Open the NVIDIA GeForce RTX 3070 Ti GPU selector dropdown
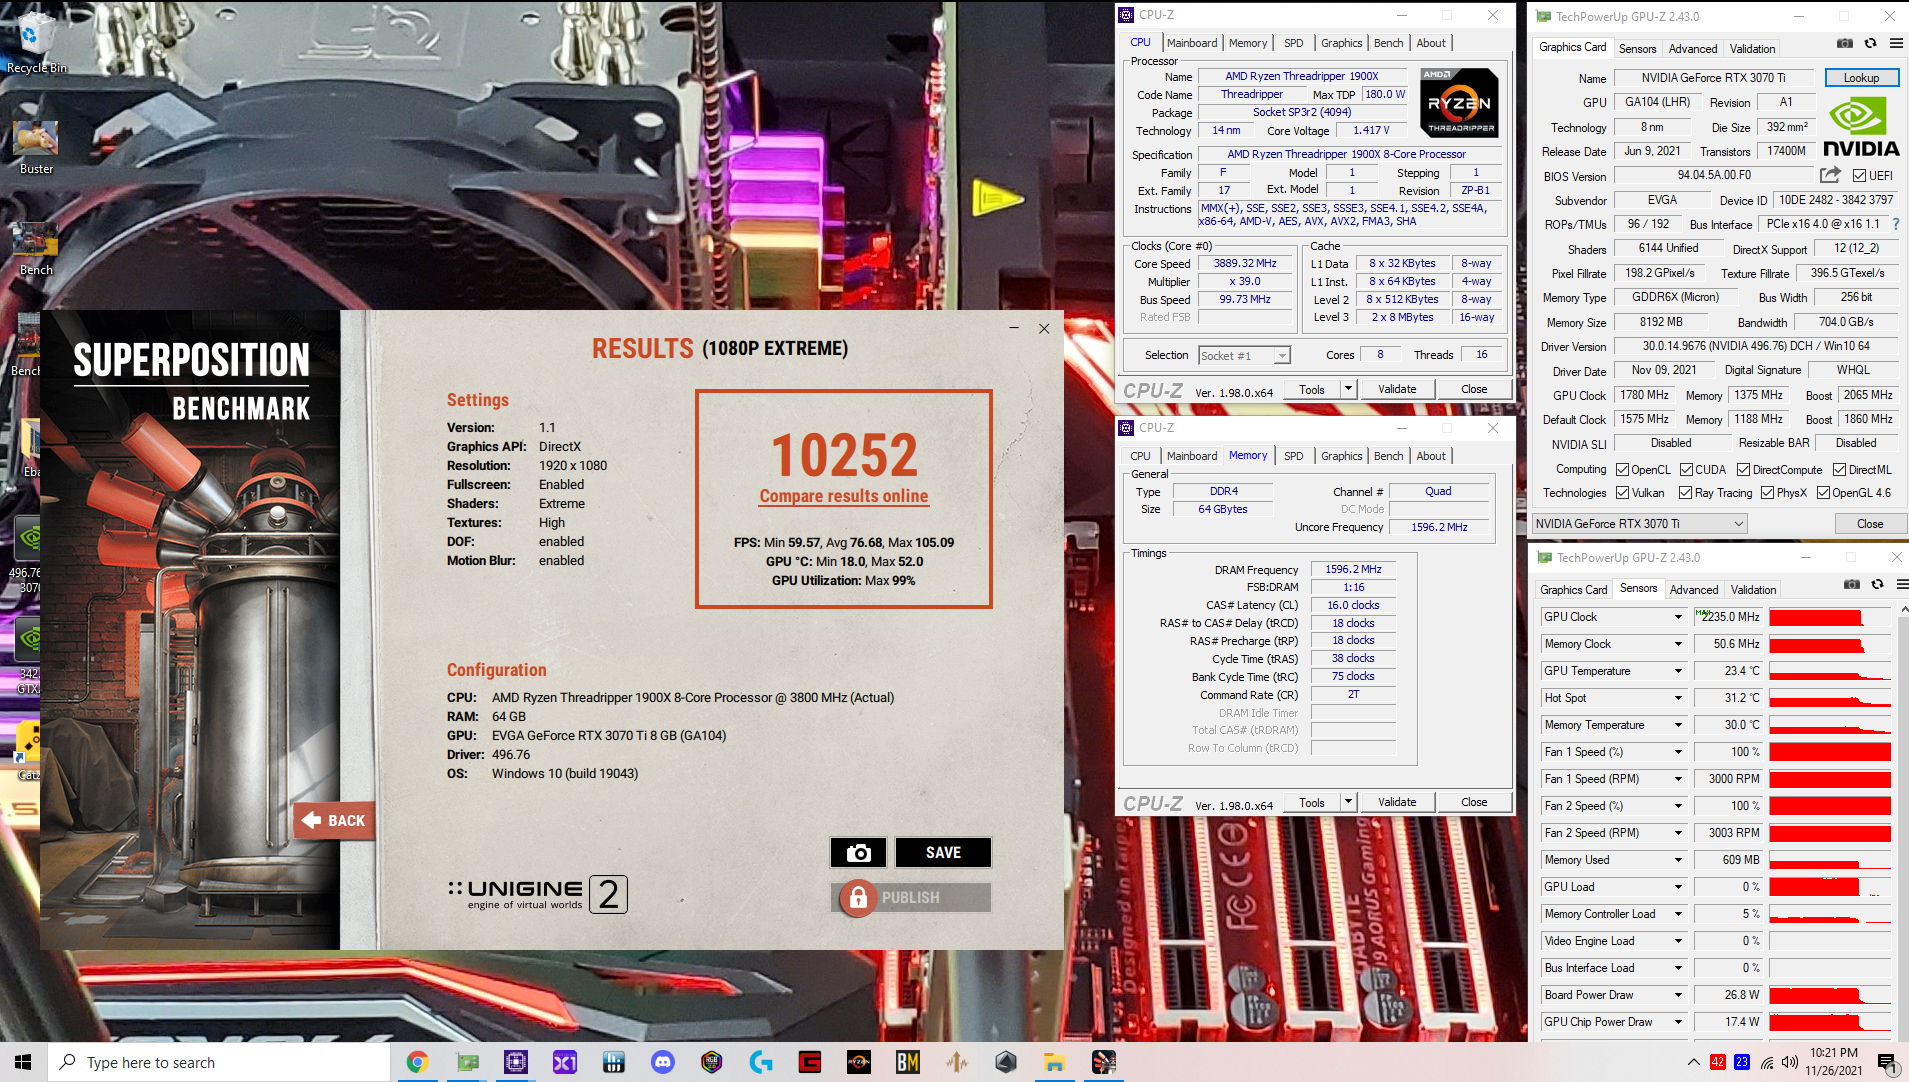This screenshot has height=1082, width=1909. (x=1639, y=523)
